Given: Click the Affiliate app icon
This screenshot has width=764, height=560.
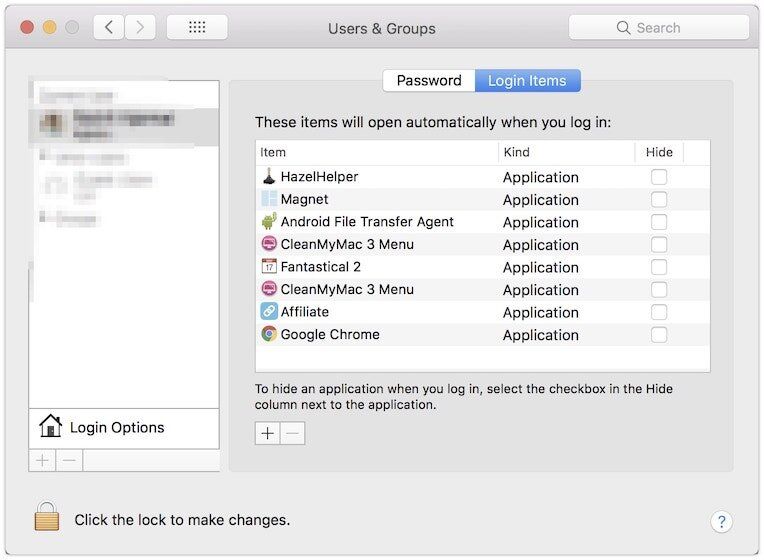Looking at the screenshot, I should pyautogui.click(x=269, y=312).
